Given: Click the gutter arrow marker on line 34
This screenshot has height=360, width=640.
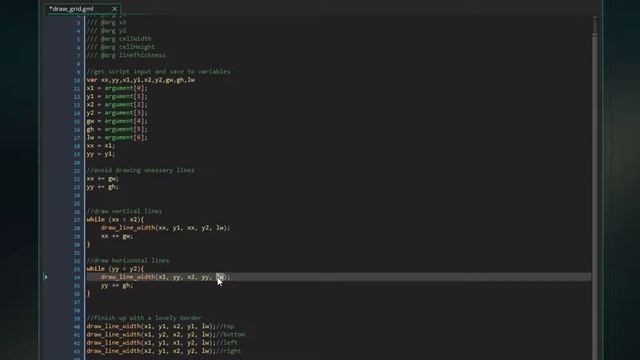Looking at the screenshot, I should click(46, 277).
